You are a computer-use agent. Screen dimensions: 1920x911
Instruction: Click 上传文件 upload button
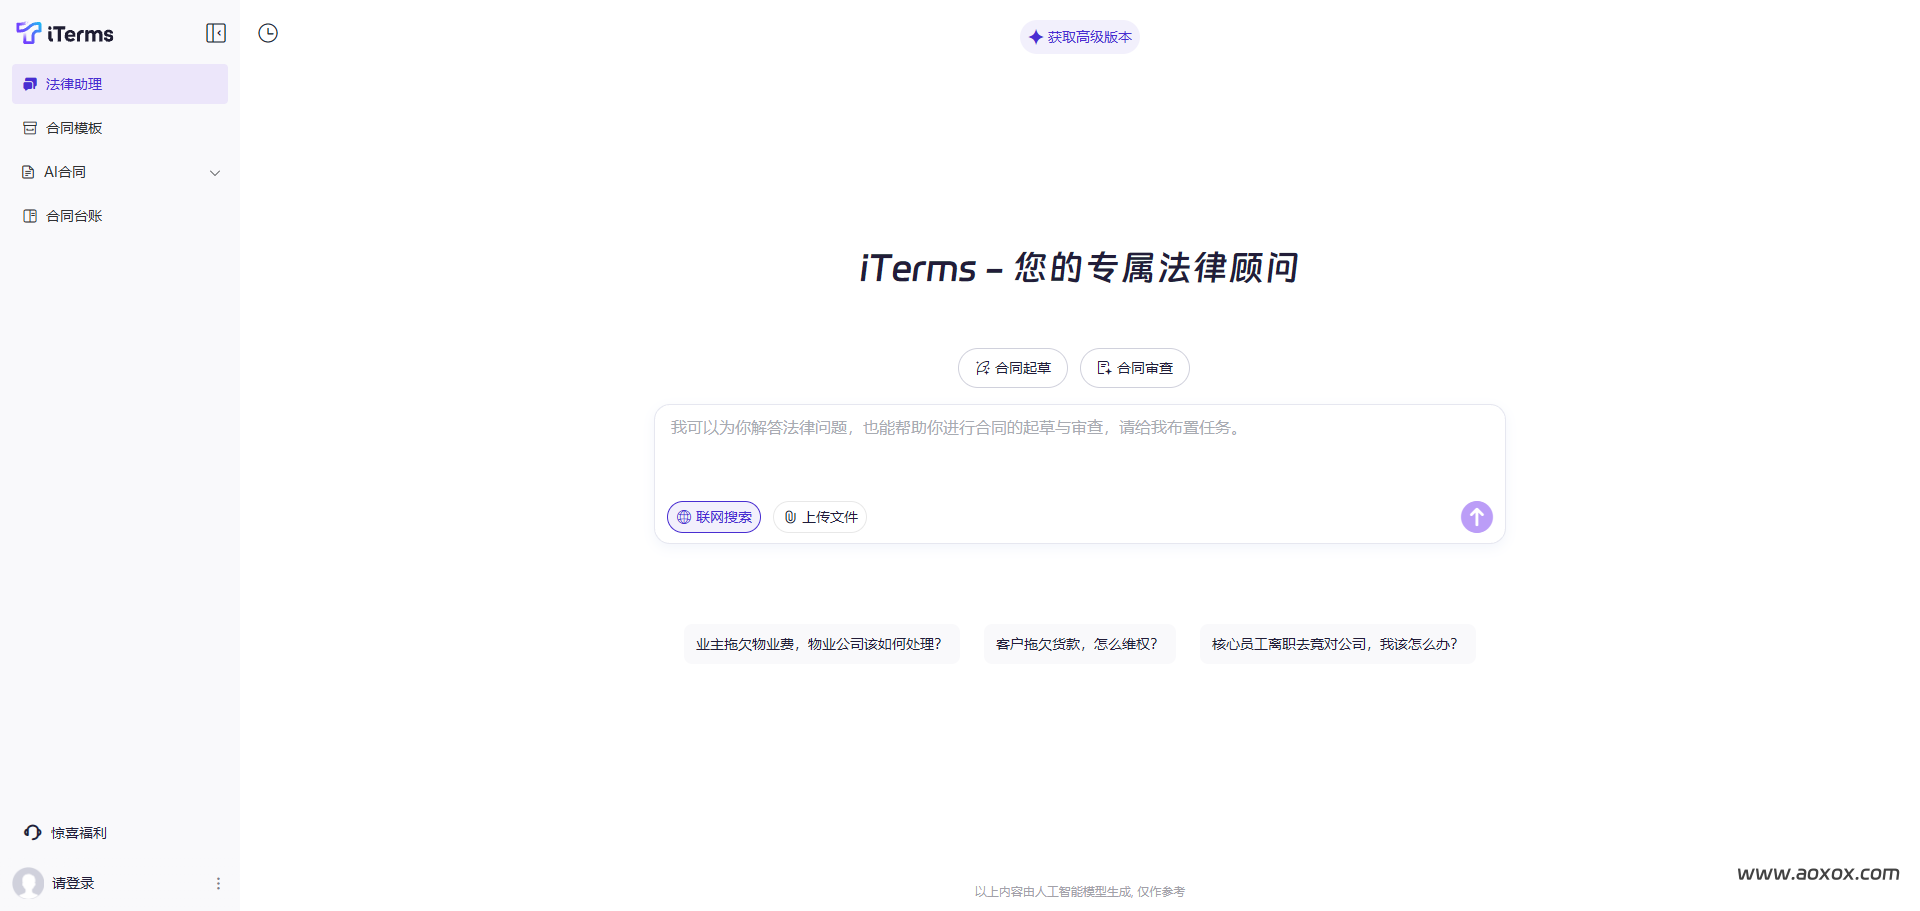pos(820,517)
